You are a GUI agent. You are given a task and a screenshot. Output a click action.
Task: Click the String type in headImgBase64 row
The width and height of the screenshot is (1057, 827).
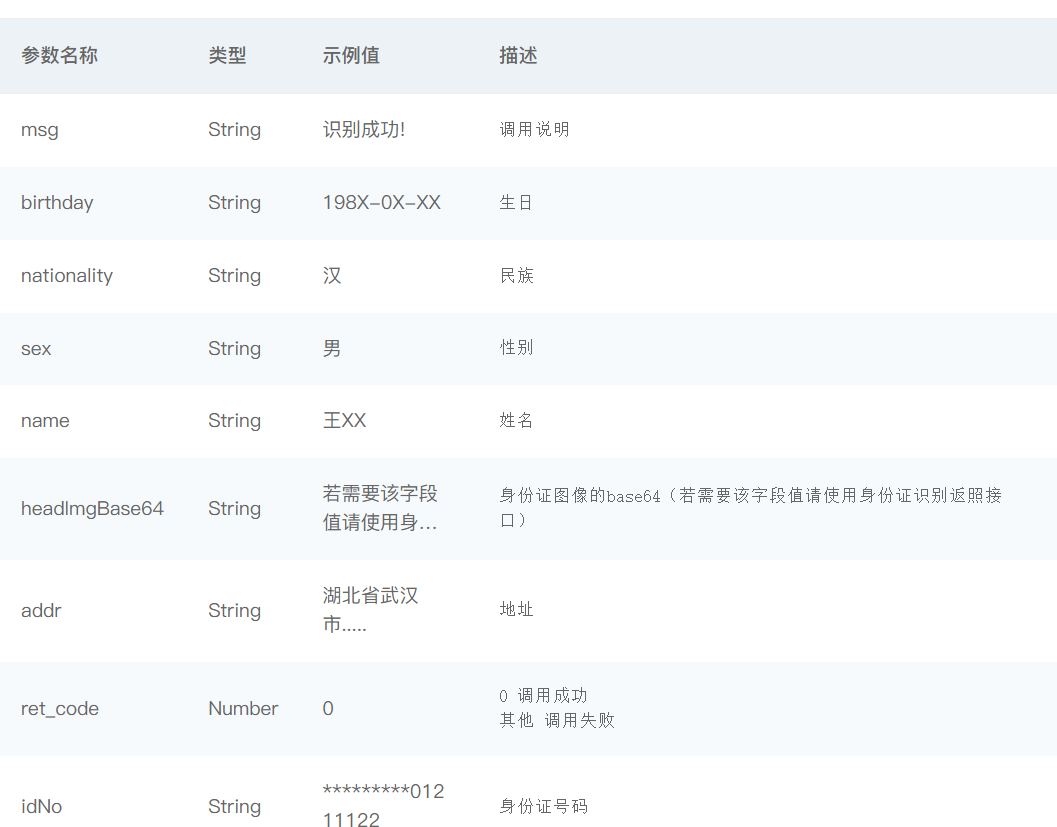coord(235,508)
